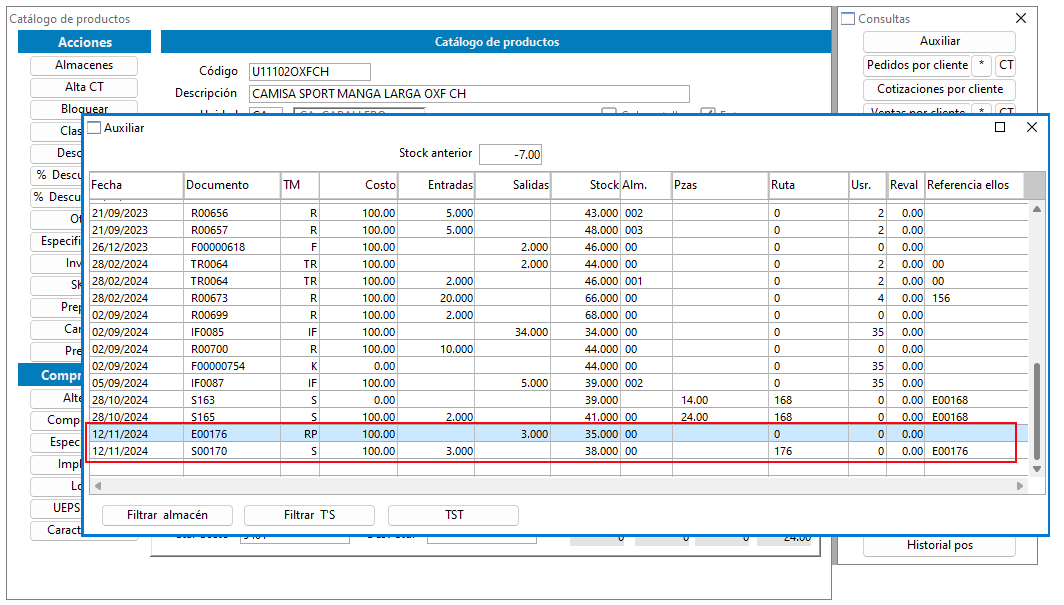Viewport: 1064px width, 605px height.
Task: Maximize the Auxiliar window
Action: (x=1000, y=127)
